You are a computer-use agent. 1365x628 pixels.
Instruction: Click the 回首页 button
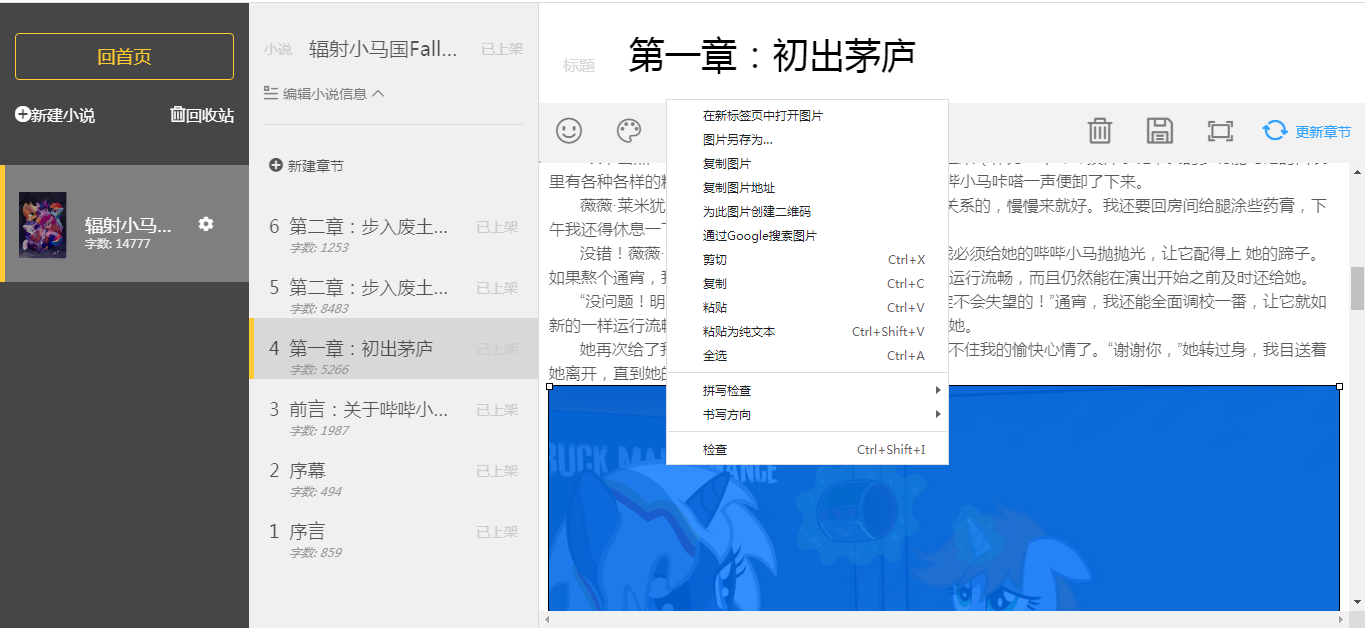tap(124, 57)
